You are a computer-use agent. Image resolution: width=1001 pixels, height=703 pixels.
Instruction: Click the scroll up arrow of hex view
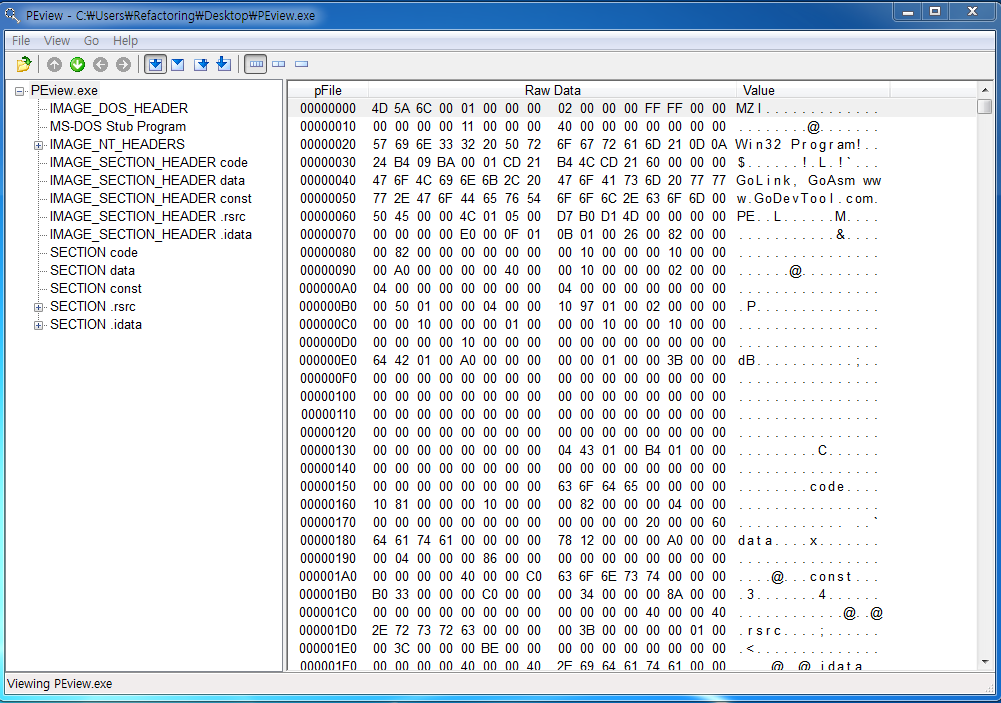[985, 90]
